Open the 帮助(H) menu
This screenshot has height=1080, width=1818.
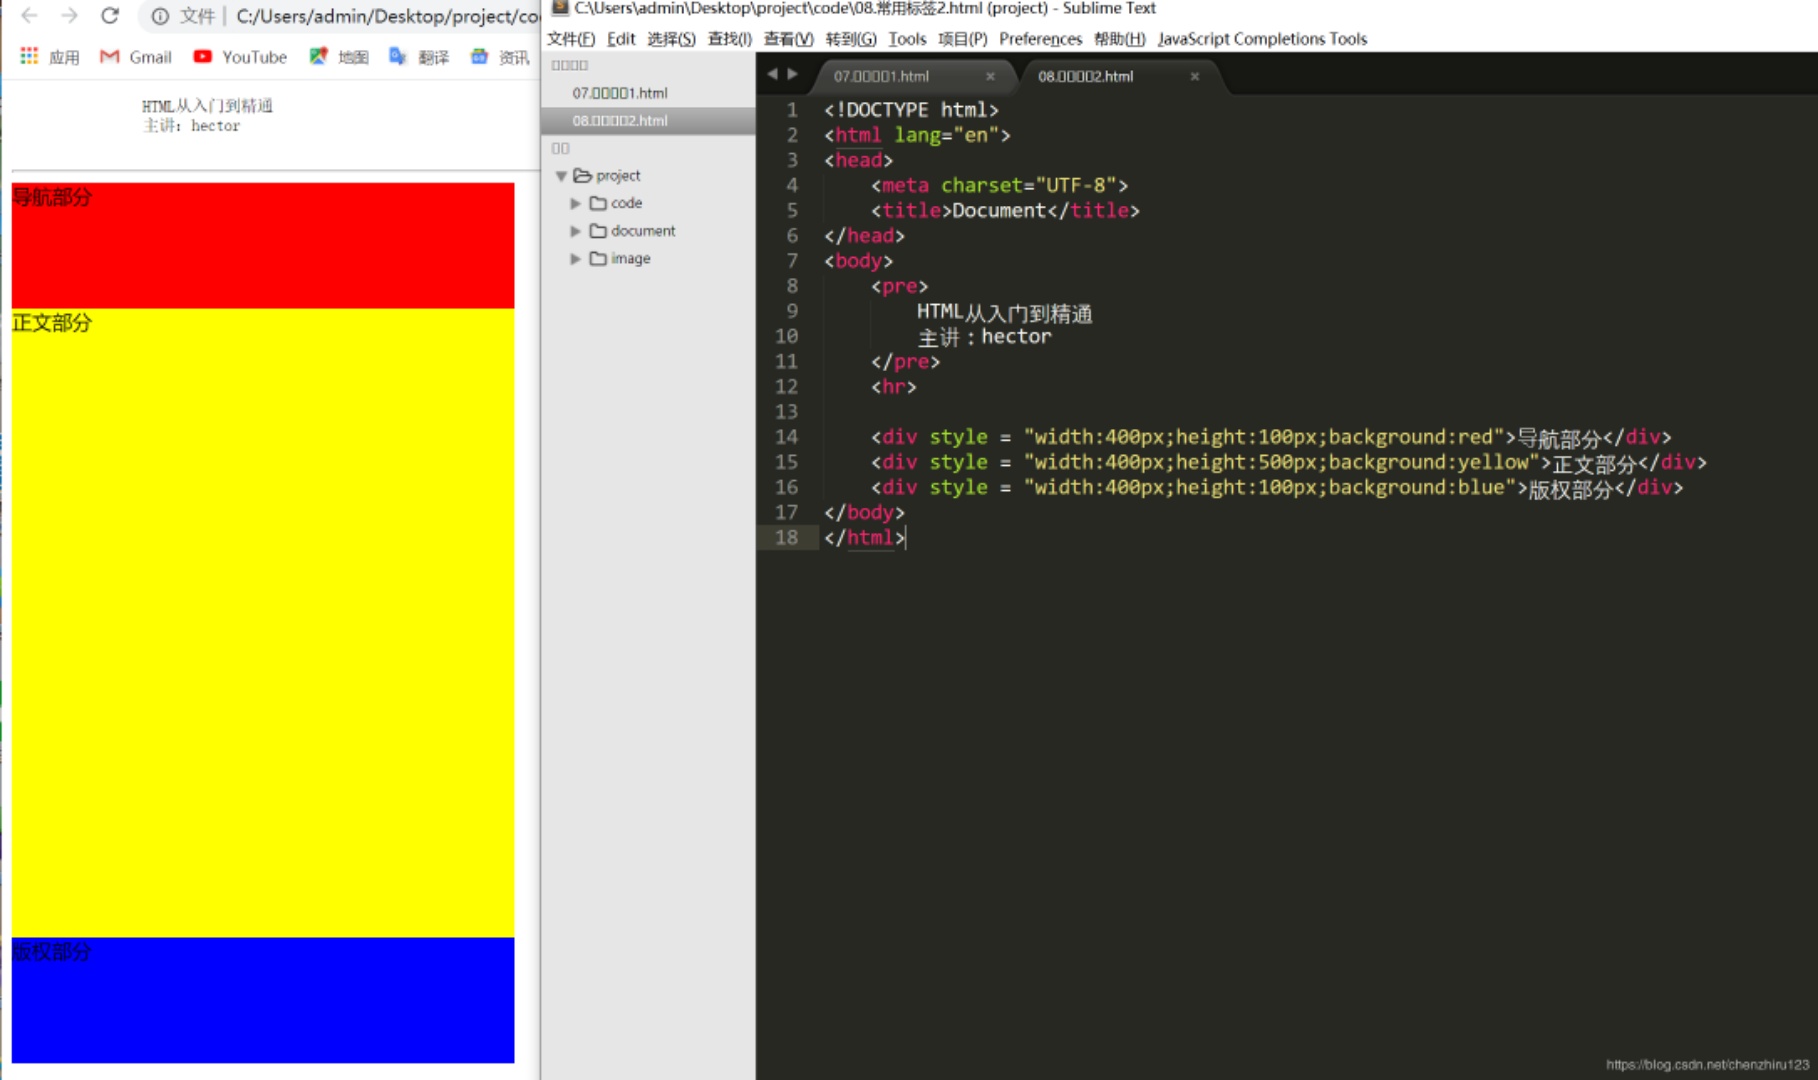(1120, 39)
